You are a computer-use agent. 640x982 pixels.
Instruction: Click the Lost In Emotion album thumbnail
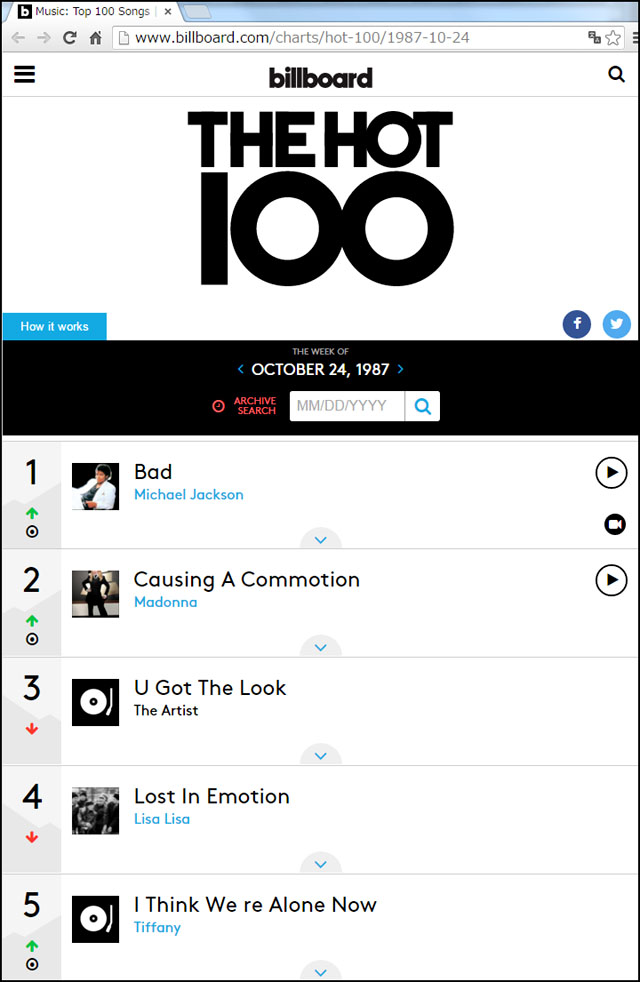pos(95,810)
